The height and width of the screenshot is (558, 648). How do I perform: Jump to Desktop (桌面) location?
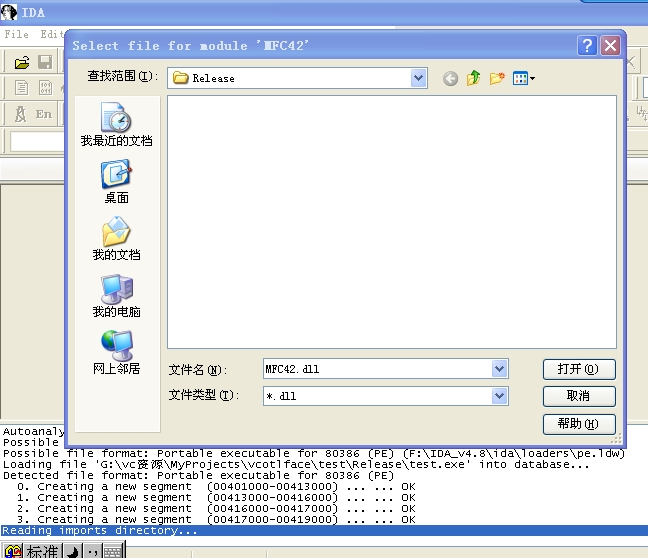pos(117,181)
